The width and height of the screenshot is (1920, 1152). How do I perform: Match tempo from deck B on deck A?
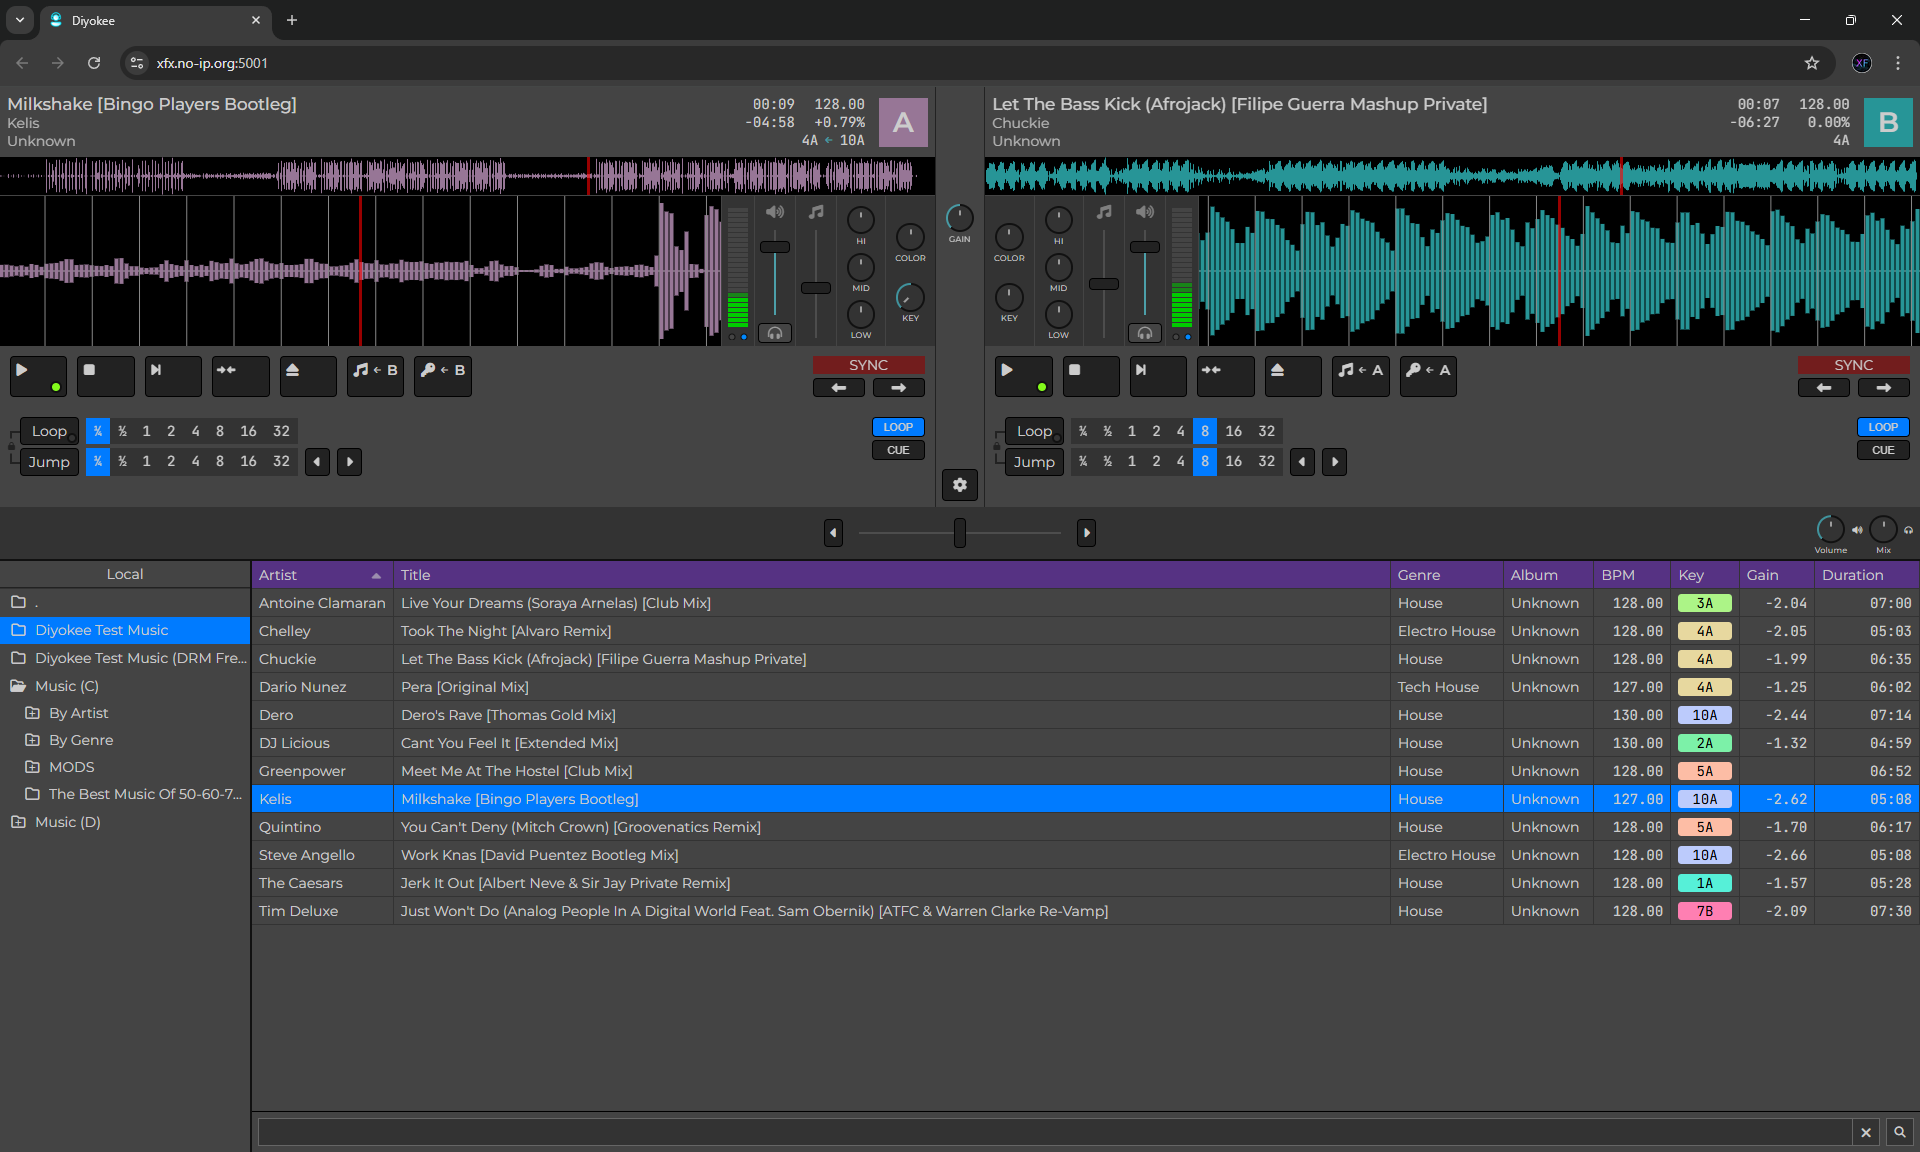point(375,375)
